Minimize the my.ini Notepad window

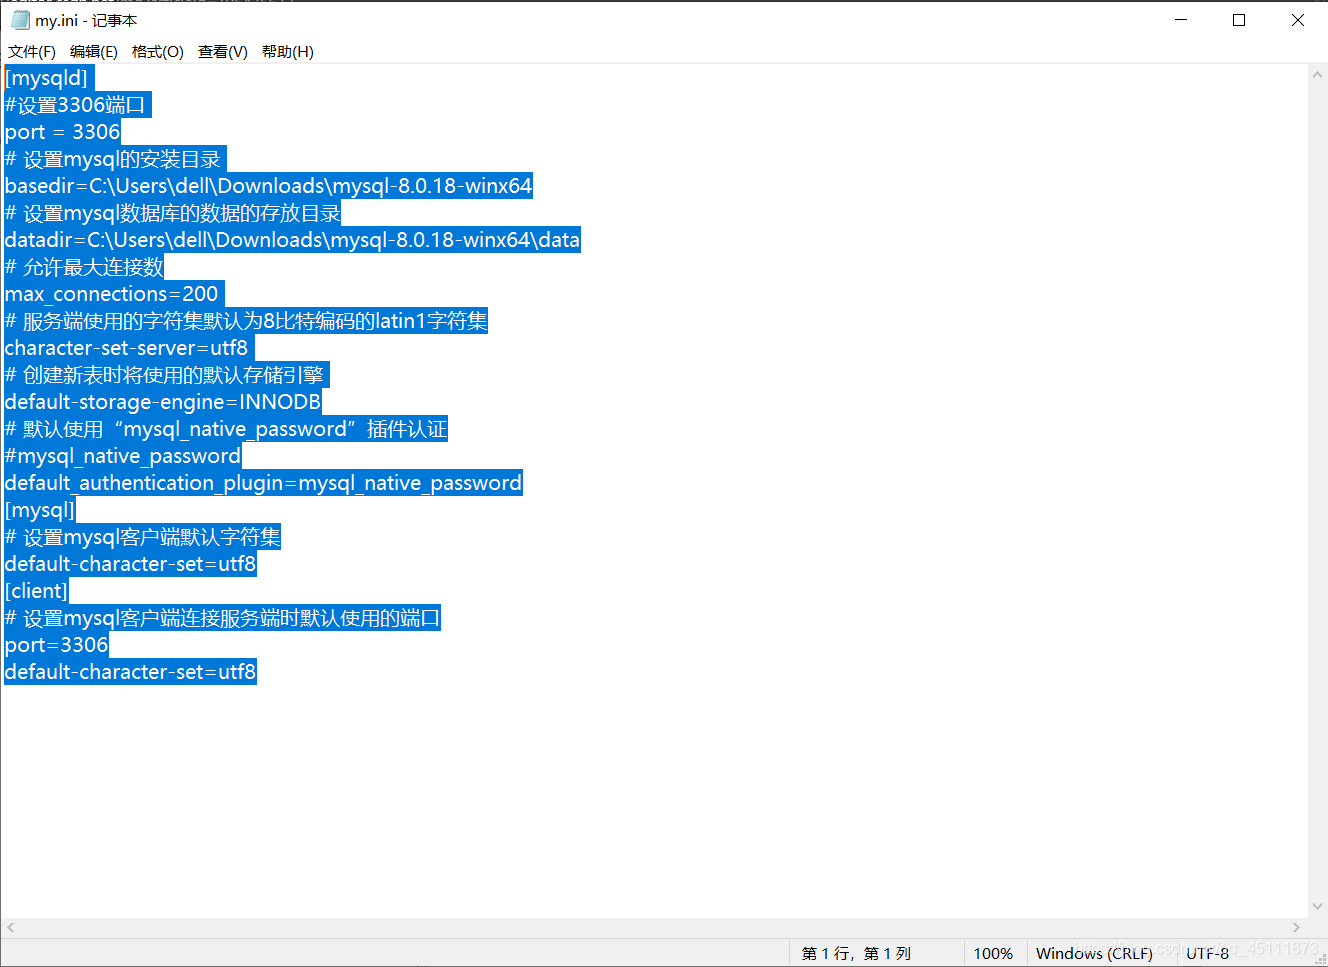(x=1181, y=20)
